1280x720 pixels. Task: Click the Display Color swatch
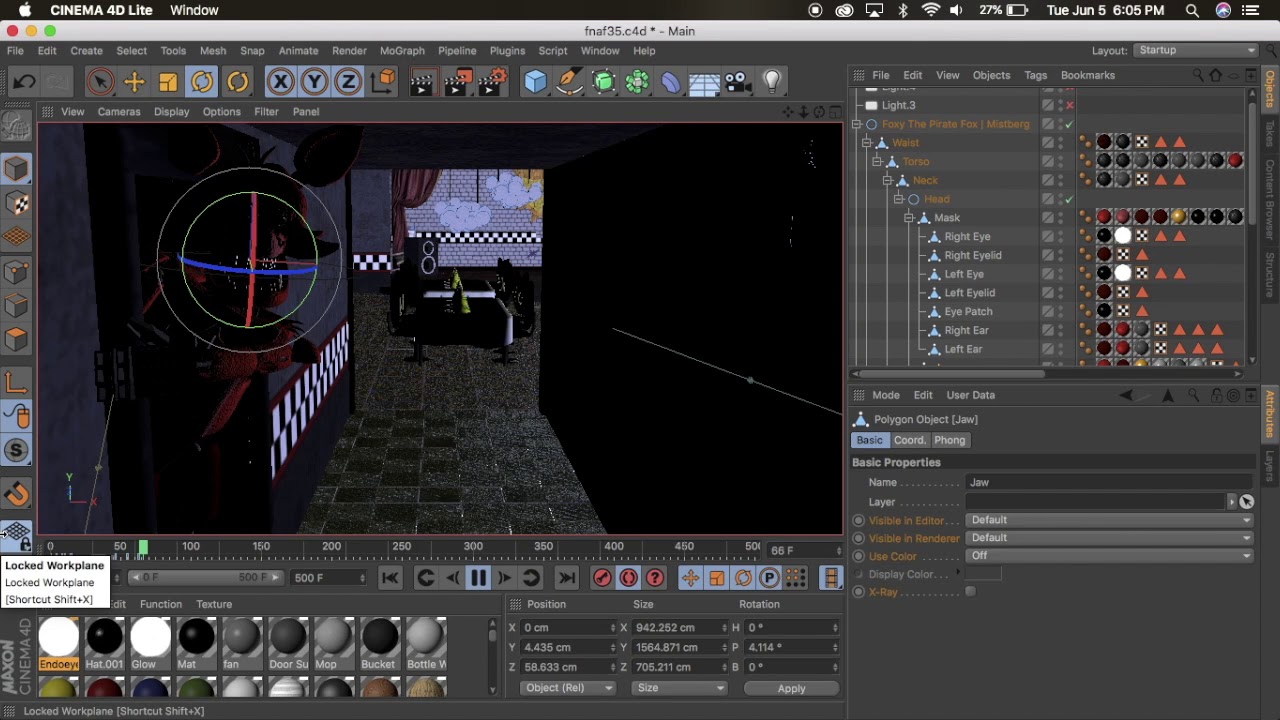point(982,574)
